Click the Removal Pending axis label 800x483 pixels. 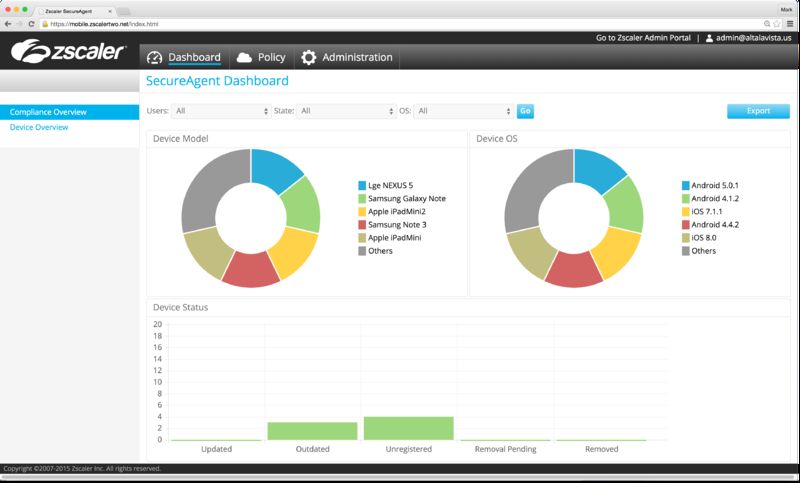[x=505, y=449]
